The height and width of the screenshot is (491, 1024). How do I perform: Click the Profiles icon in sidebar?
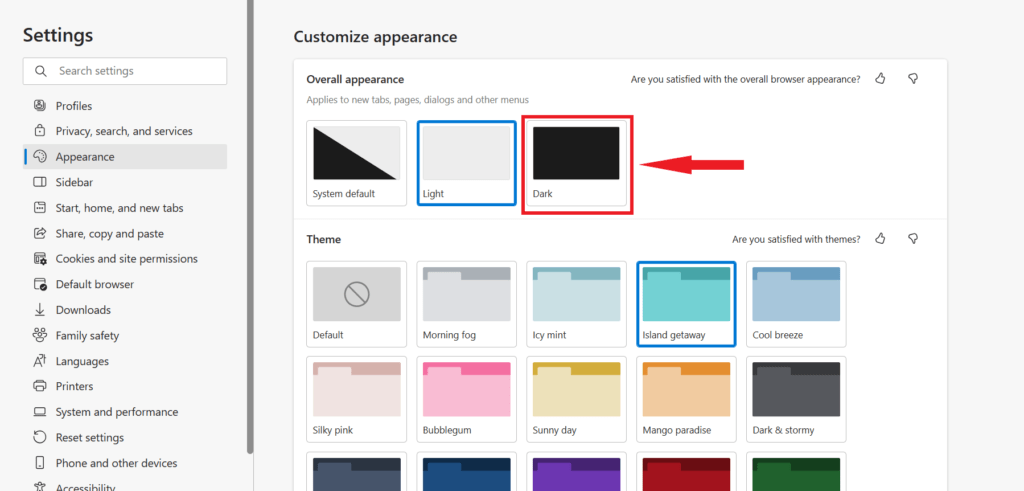tap(40, 106)
